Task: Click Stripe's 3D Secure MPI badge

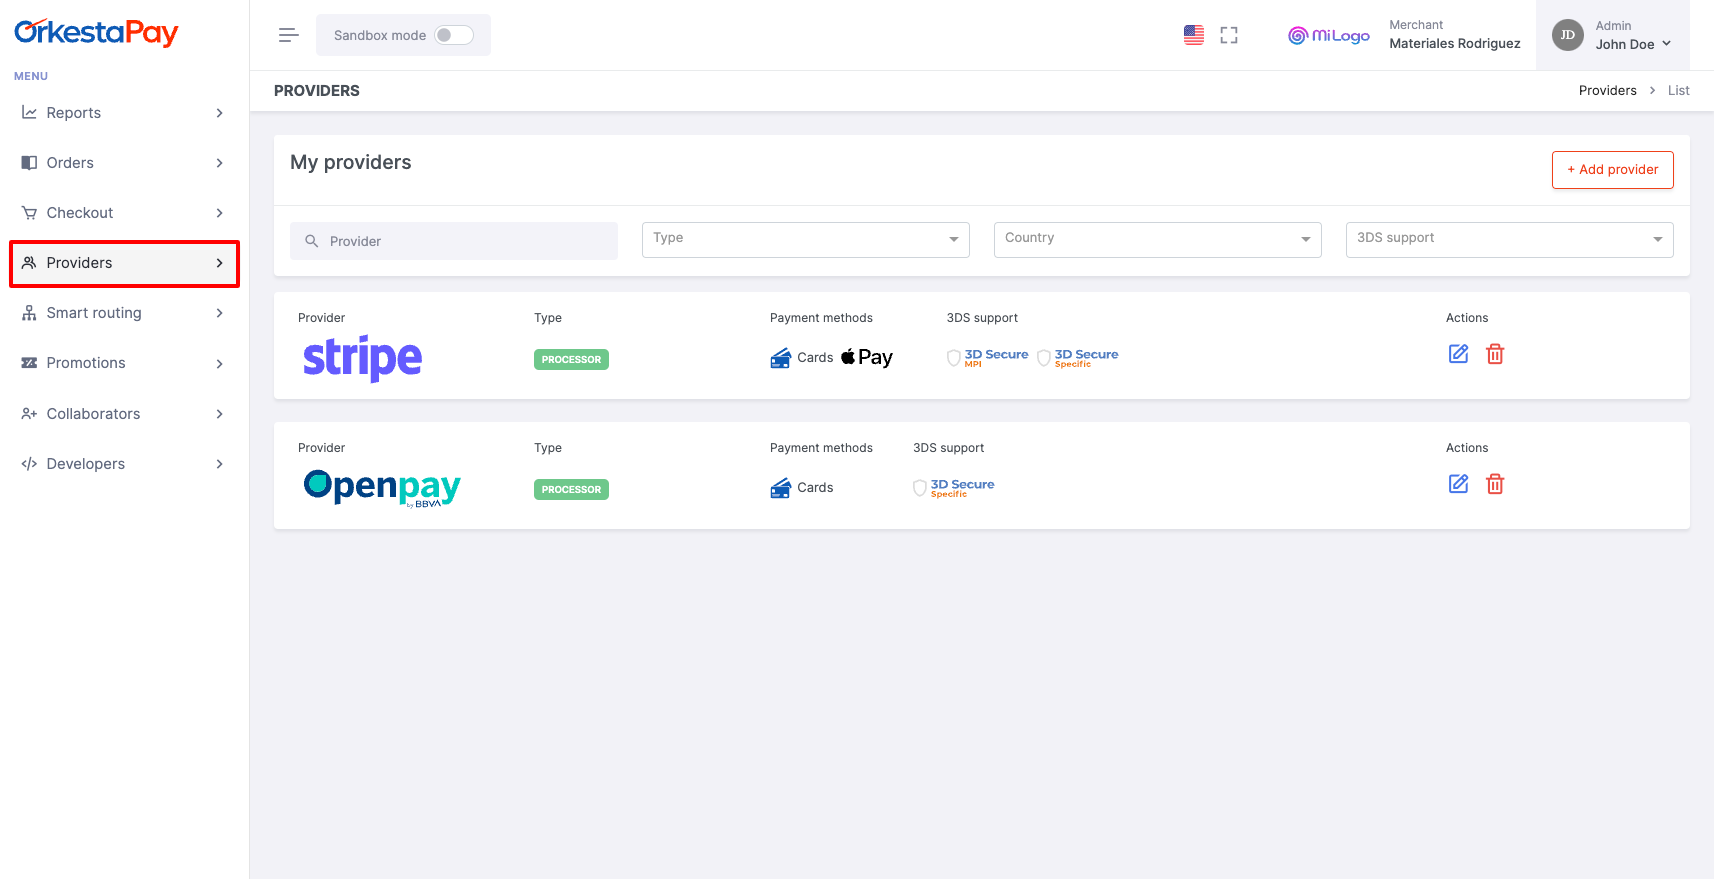Action: [988, 357]
